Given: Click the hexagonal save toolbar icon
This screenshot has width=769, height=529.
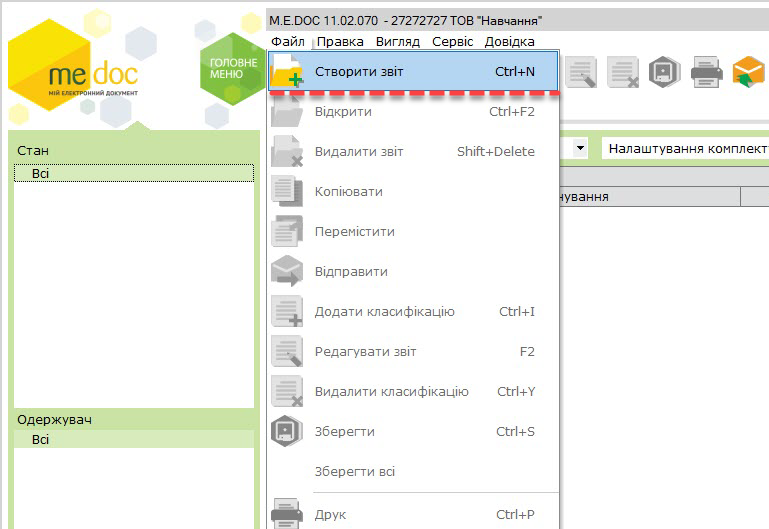Looking at the screenshot, I should click(665, 72).
